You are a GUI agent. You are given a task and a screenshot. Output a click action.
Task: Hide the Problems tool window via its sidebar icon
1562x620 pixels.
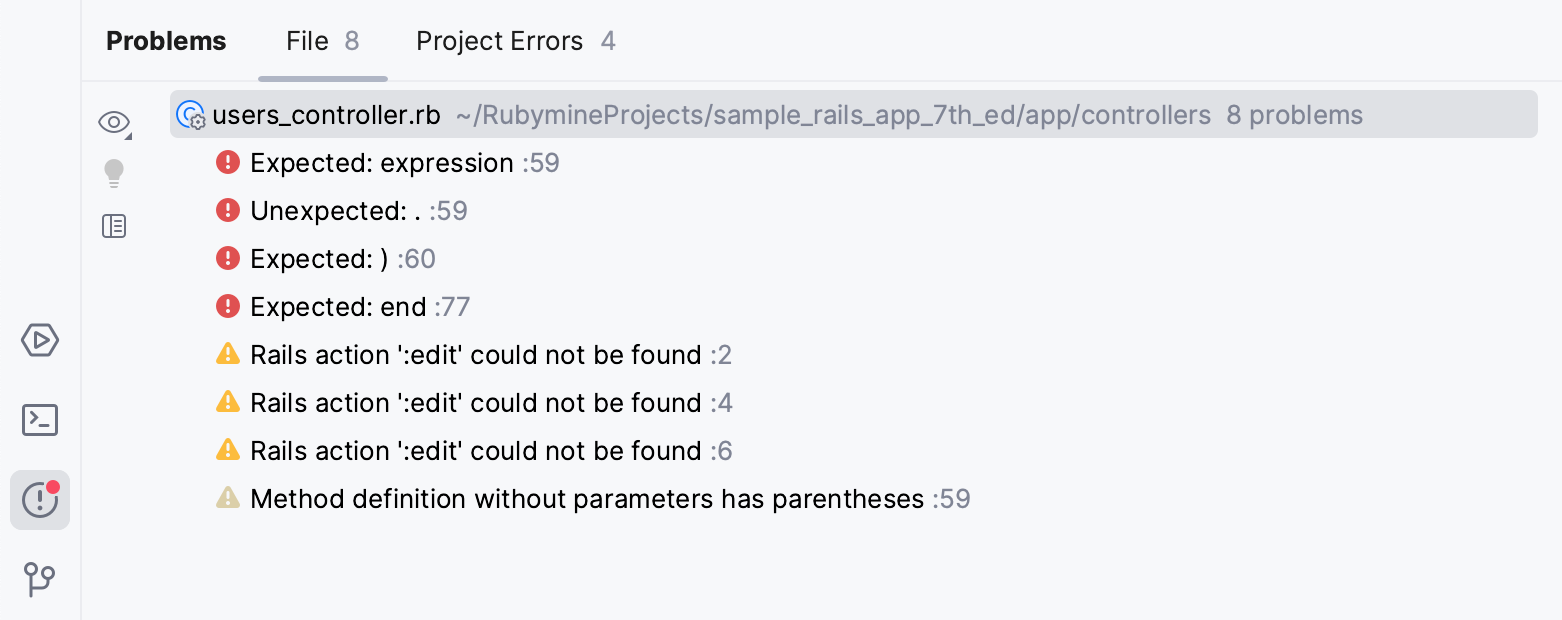point(40,500)
